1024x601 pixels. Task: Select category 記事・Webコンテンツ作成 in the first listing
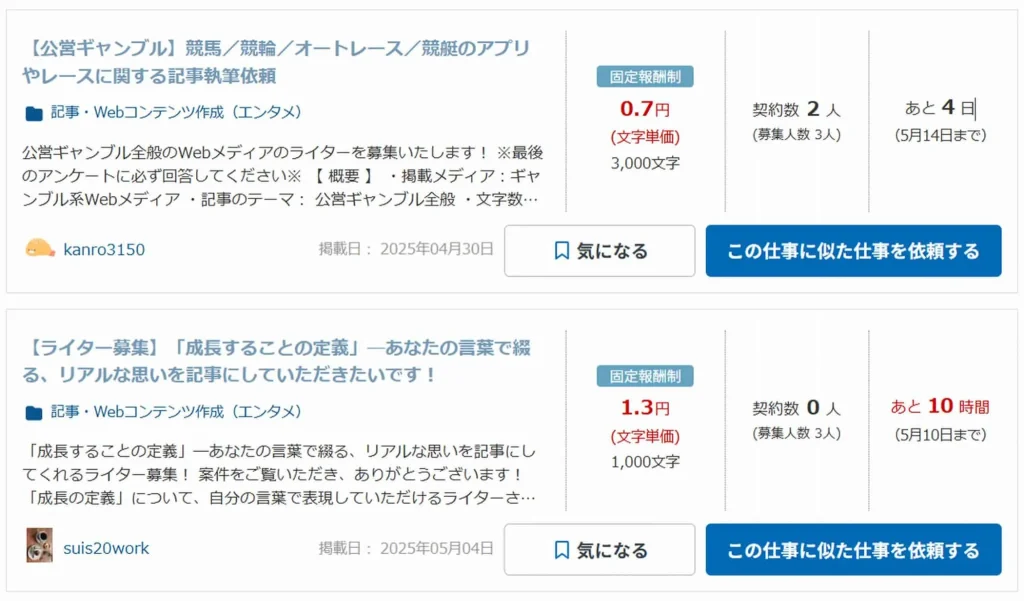click(x=176, y=112)
